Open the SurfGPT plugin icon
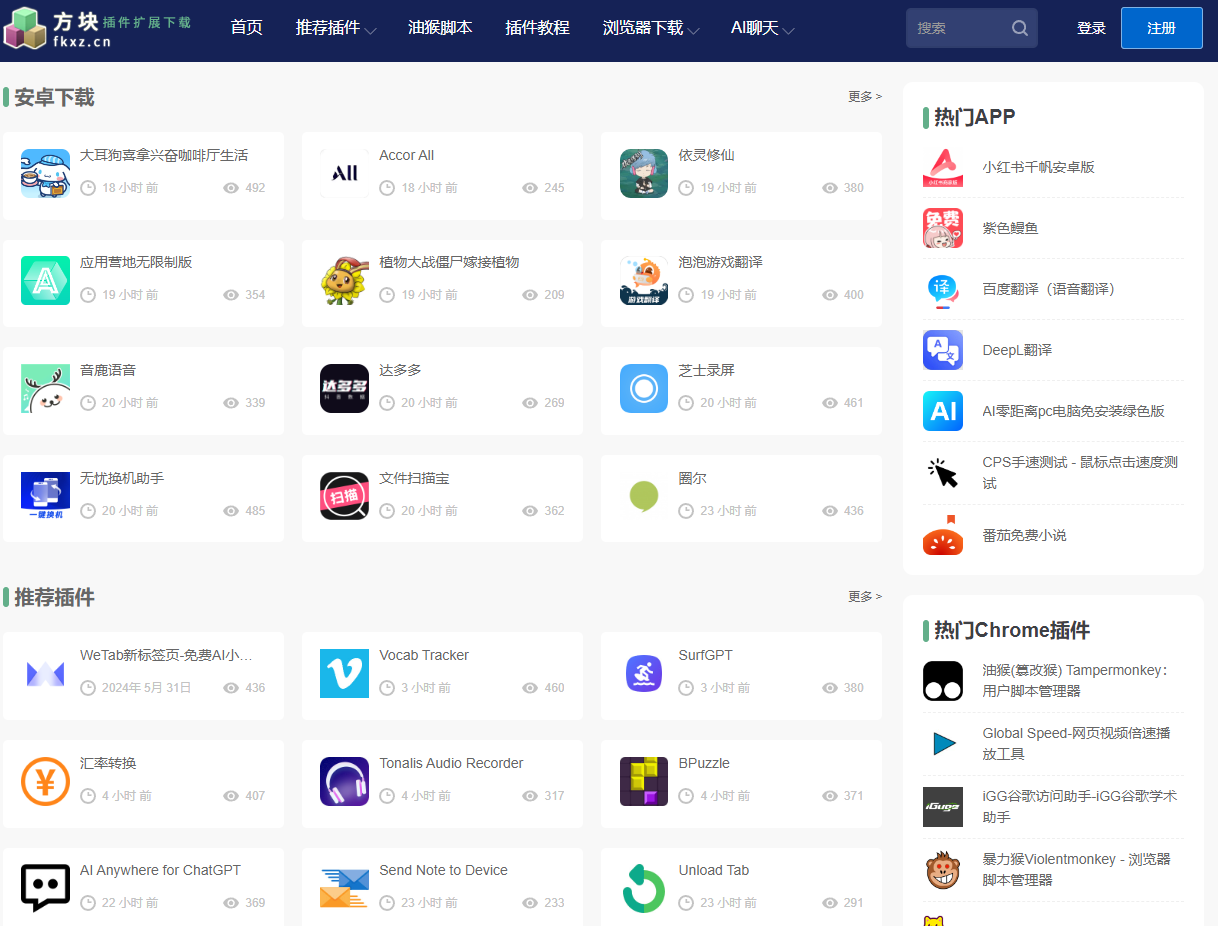The image size is (1218, 926). point(644,673)
